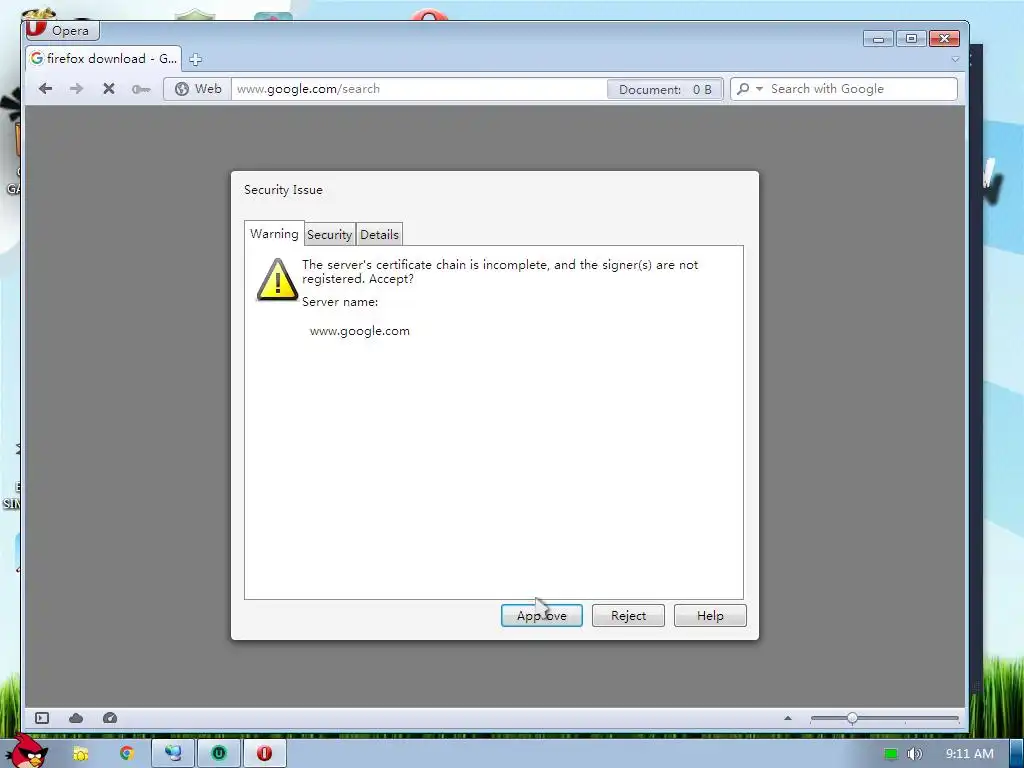Restore down the Opera window
1024x768 pixels.
[911, 39]
